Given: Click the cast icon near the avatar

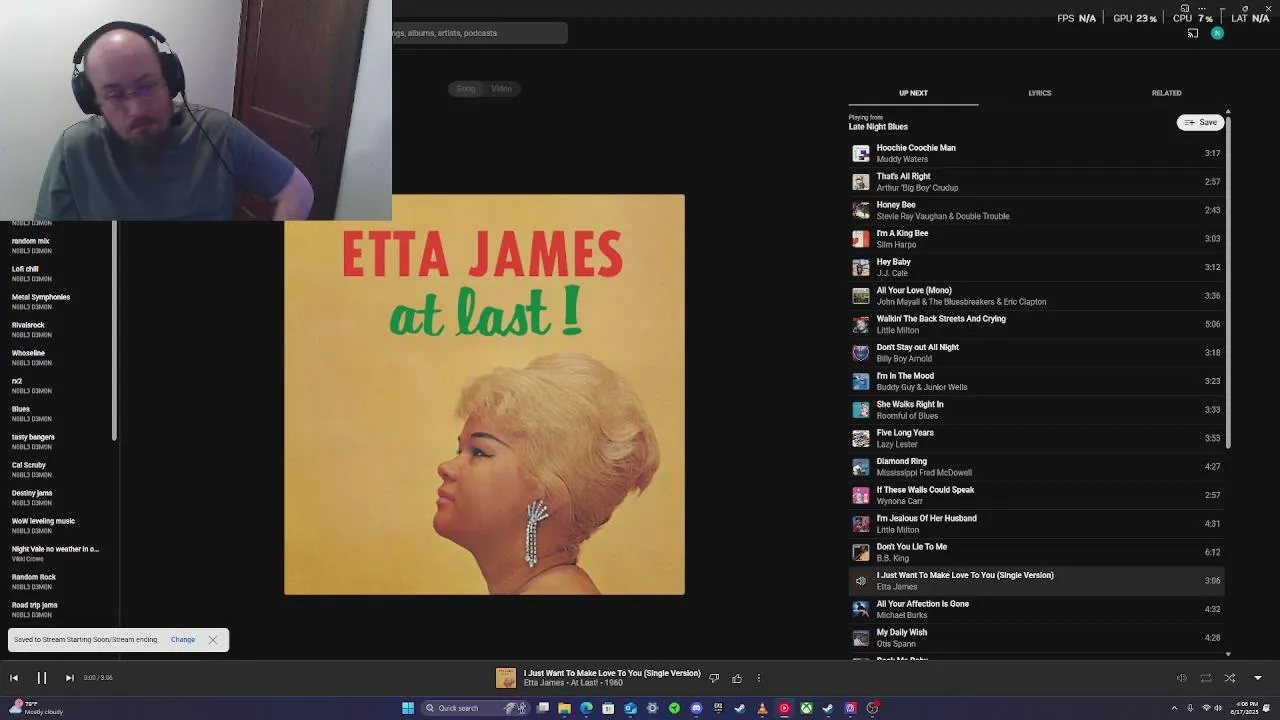Looking at the screenshot, I should click(x=1192, y=33).
